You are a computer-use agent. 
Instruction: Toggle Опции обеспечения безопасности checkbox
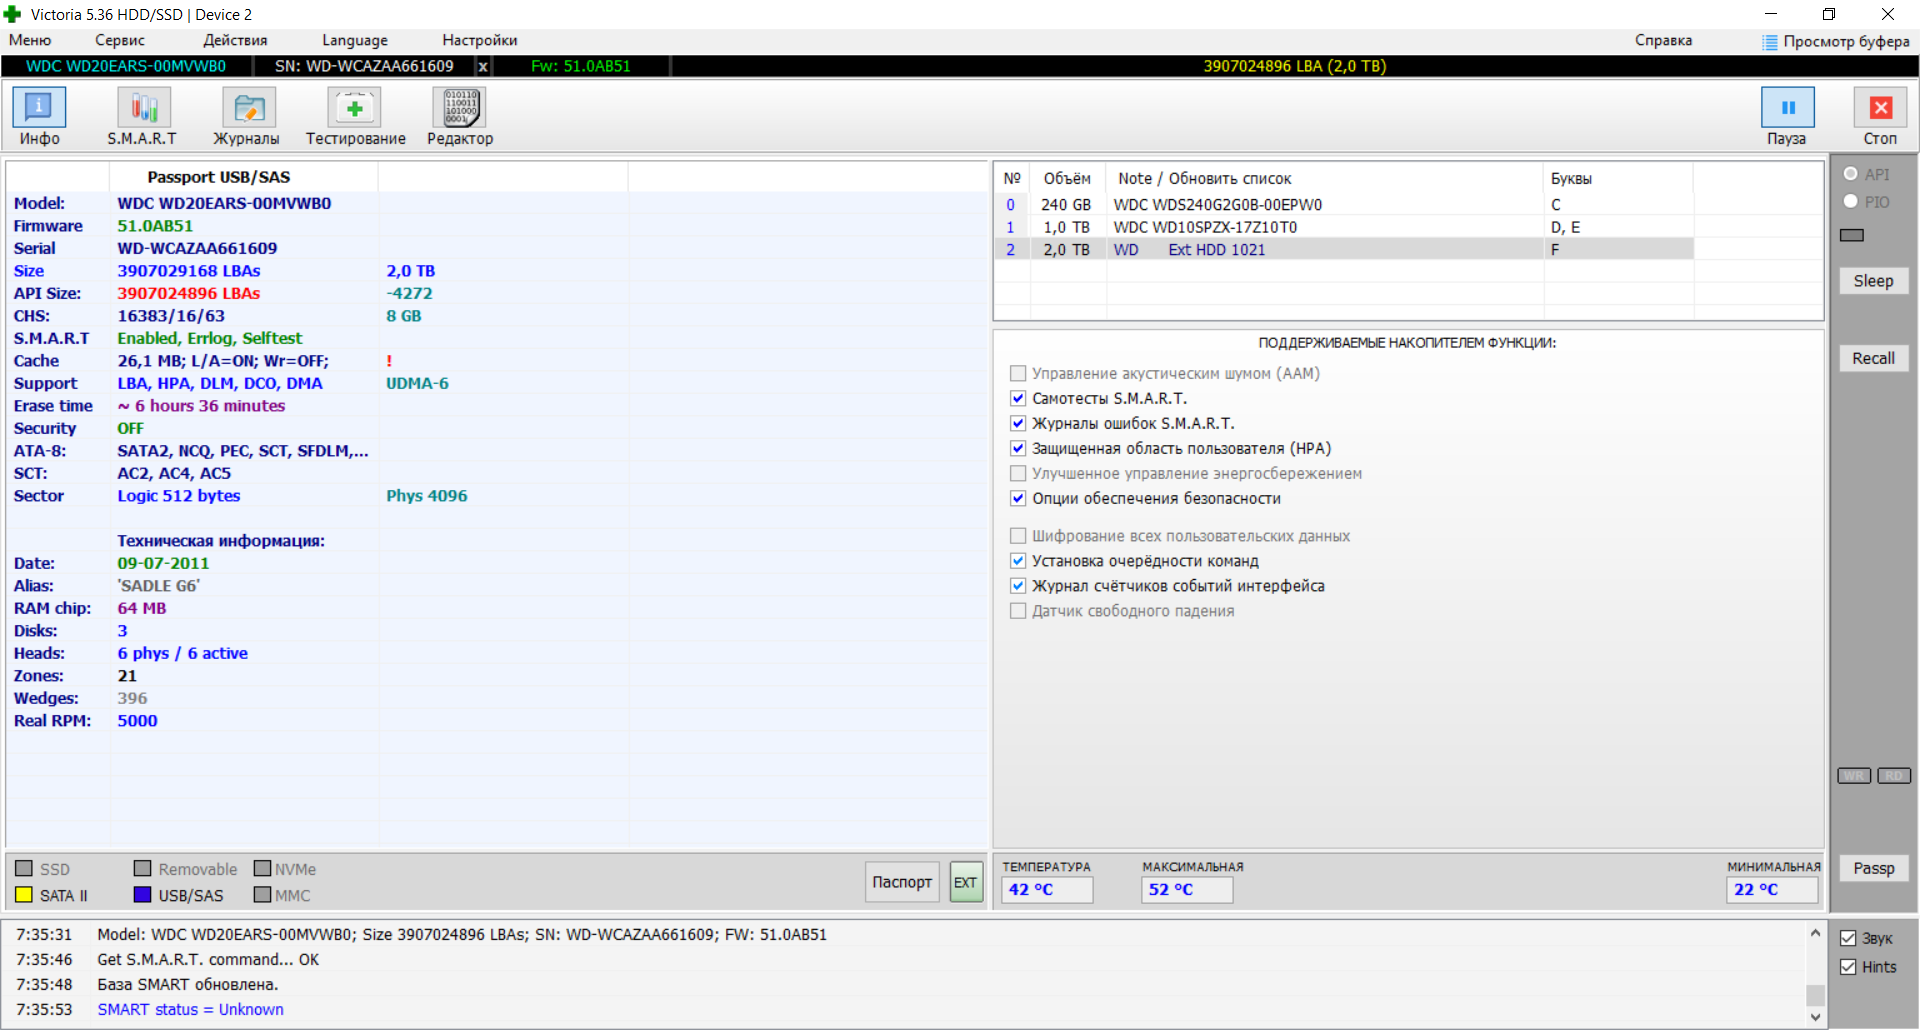(1018, 498)
